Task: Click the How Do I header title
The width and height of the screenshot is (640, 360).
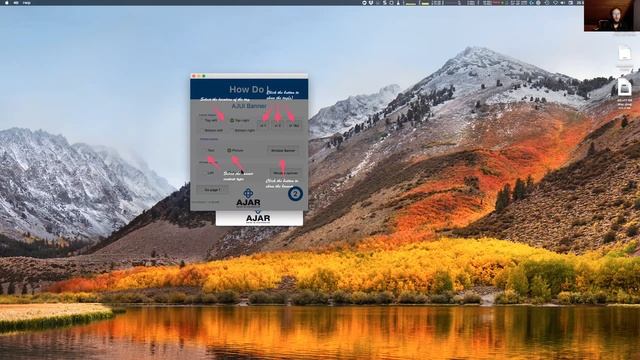Action: (249, 89)
